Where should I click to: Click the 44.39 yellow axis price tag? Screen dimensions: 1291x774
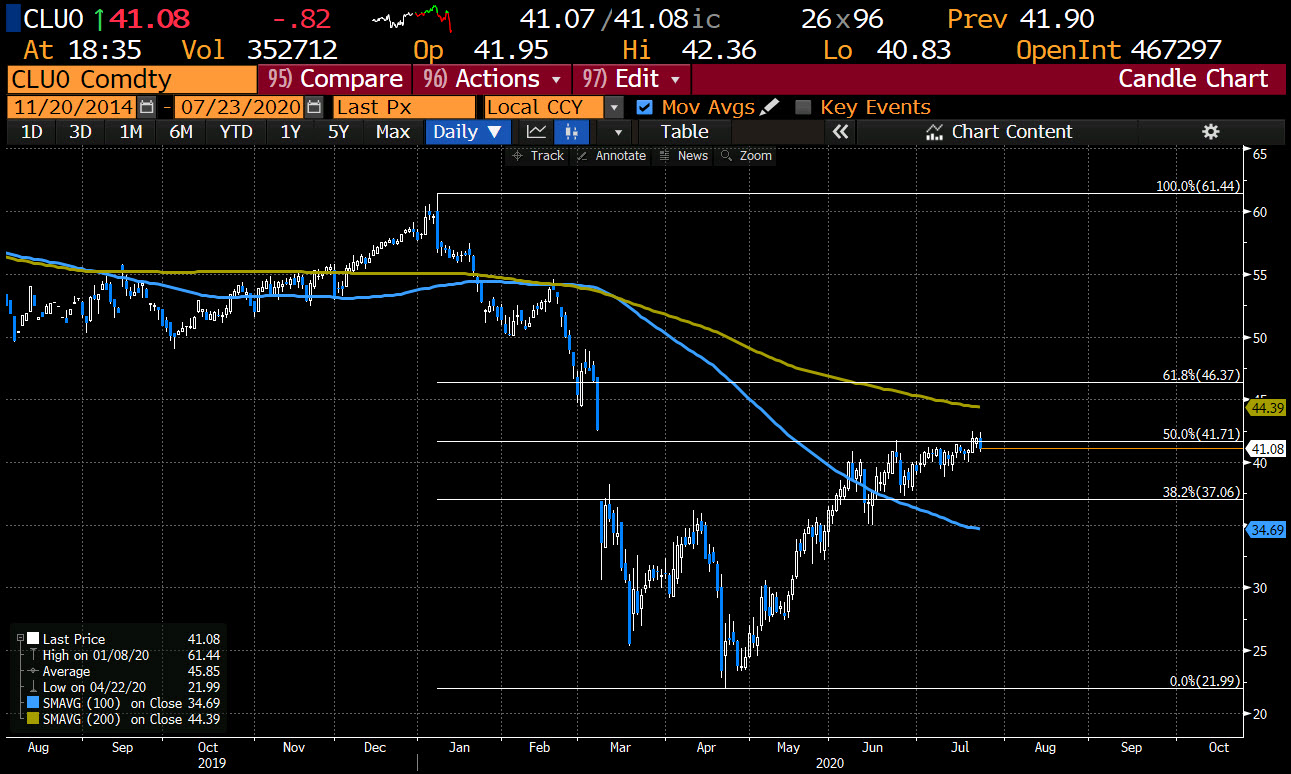coord(1267,407)
